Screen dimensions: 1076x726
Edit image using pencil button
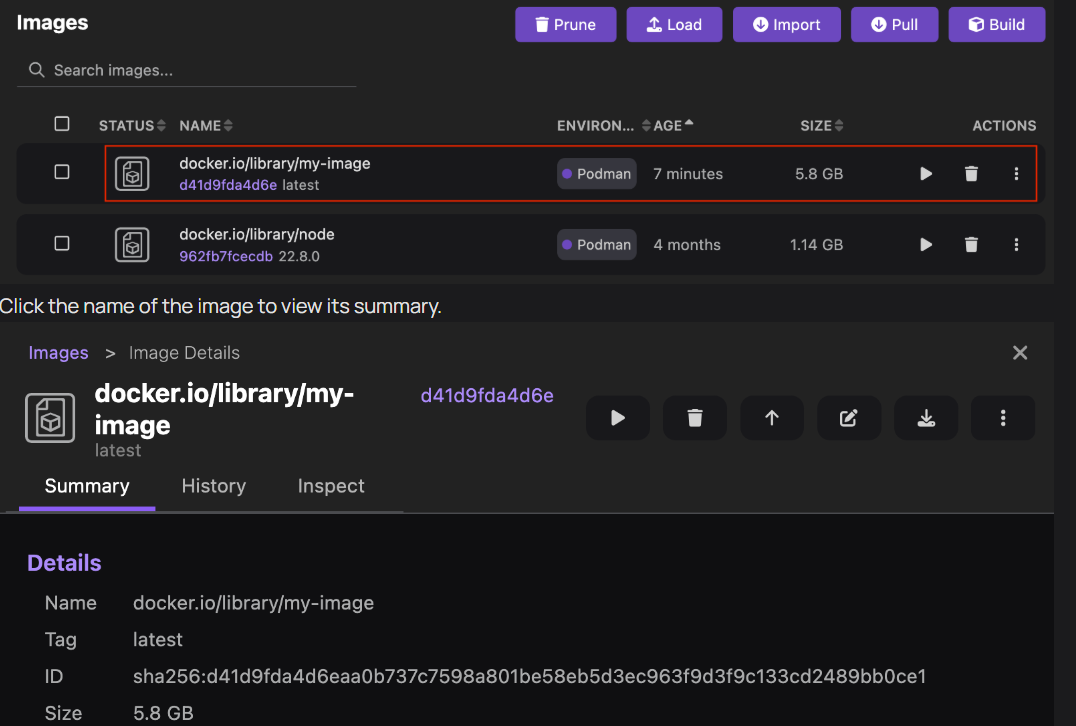tap(849, 418)
